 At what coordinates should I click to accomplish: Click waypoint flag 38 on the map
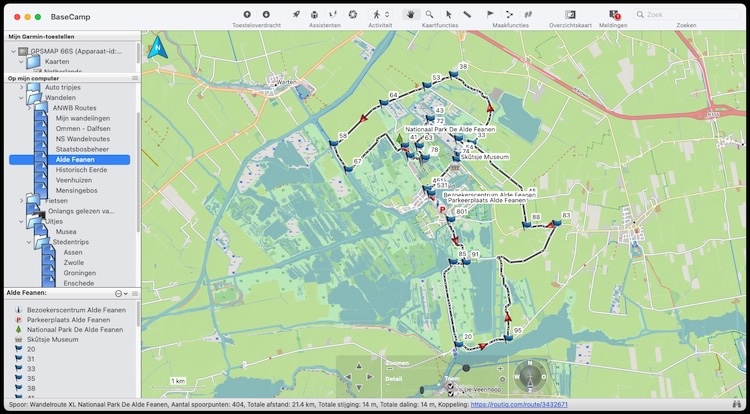pyautogui.click(x=453, y=74)
